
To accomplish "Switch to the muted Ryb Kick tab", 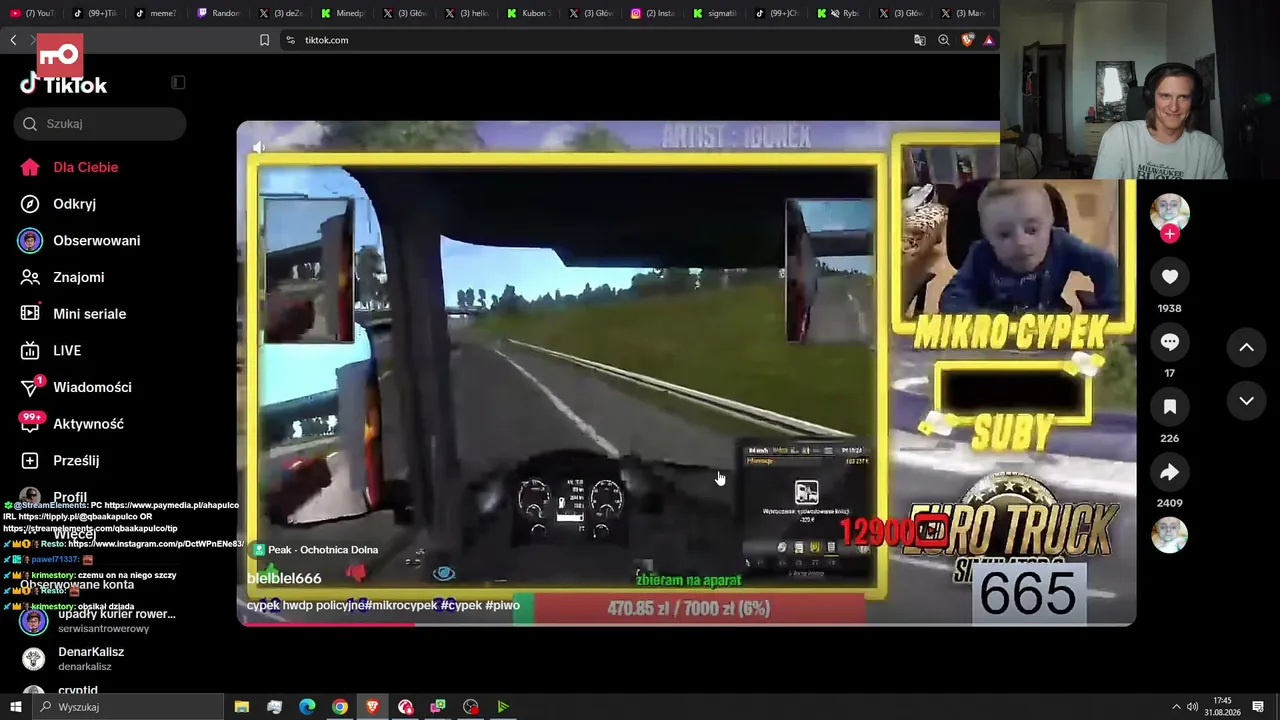I will (839, 13).
